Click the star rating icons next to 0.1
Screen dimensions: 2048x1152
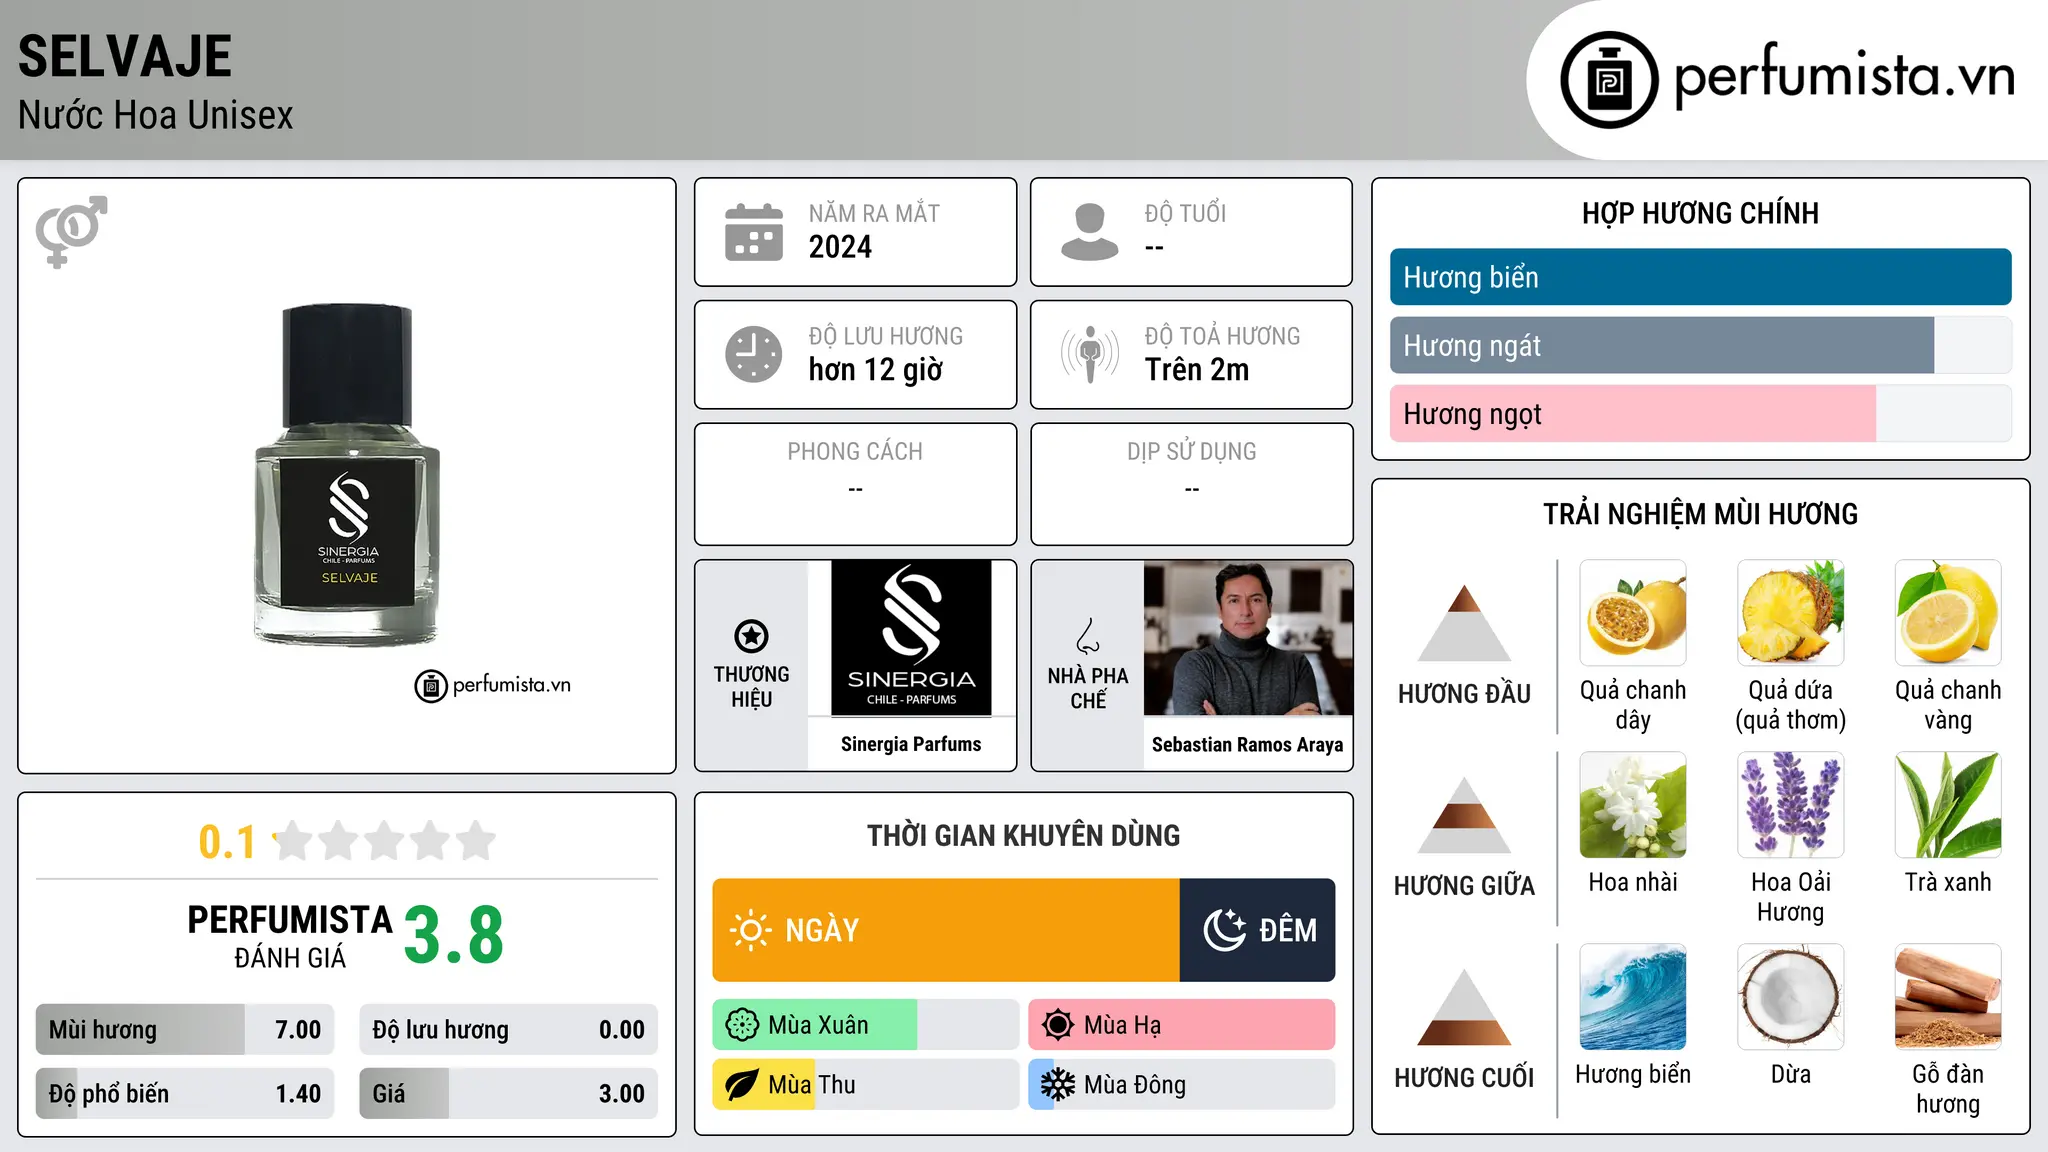[384, 841]
